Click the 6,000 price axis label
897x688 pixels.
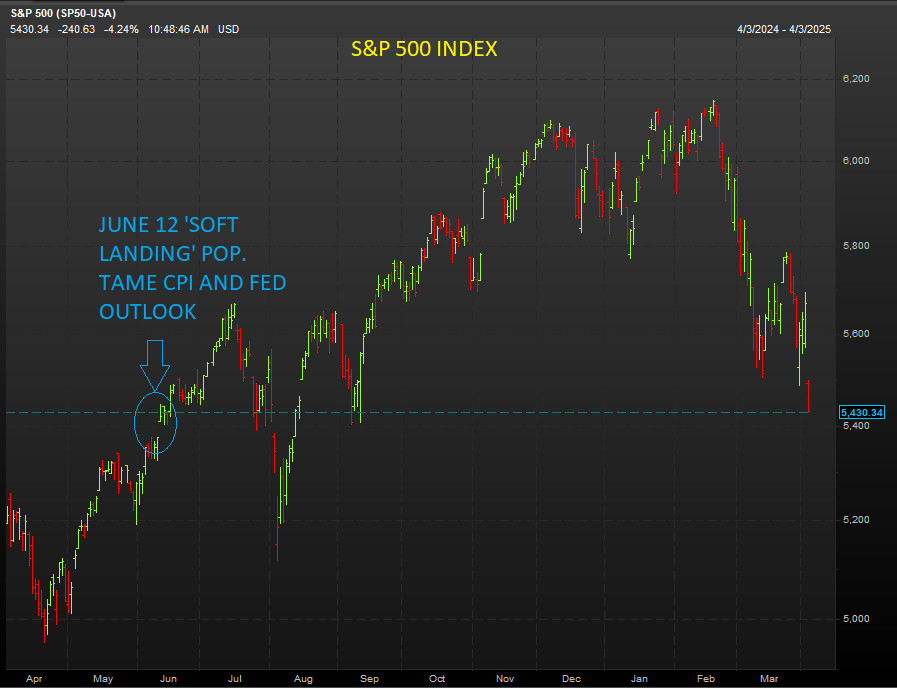point(856,161)
